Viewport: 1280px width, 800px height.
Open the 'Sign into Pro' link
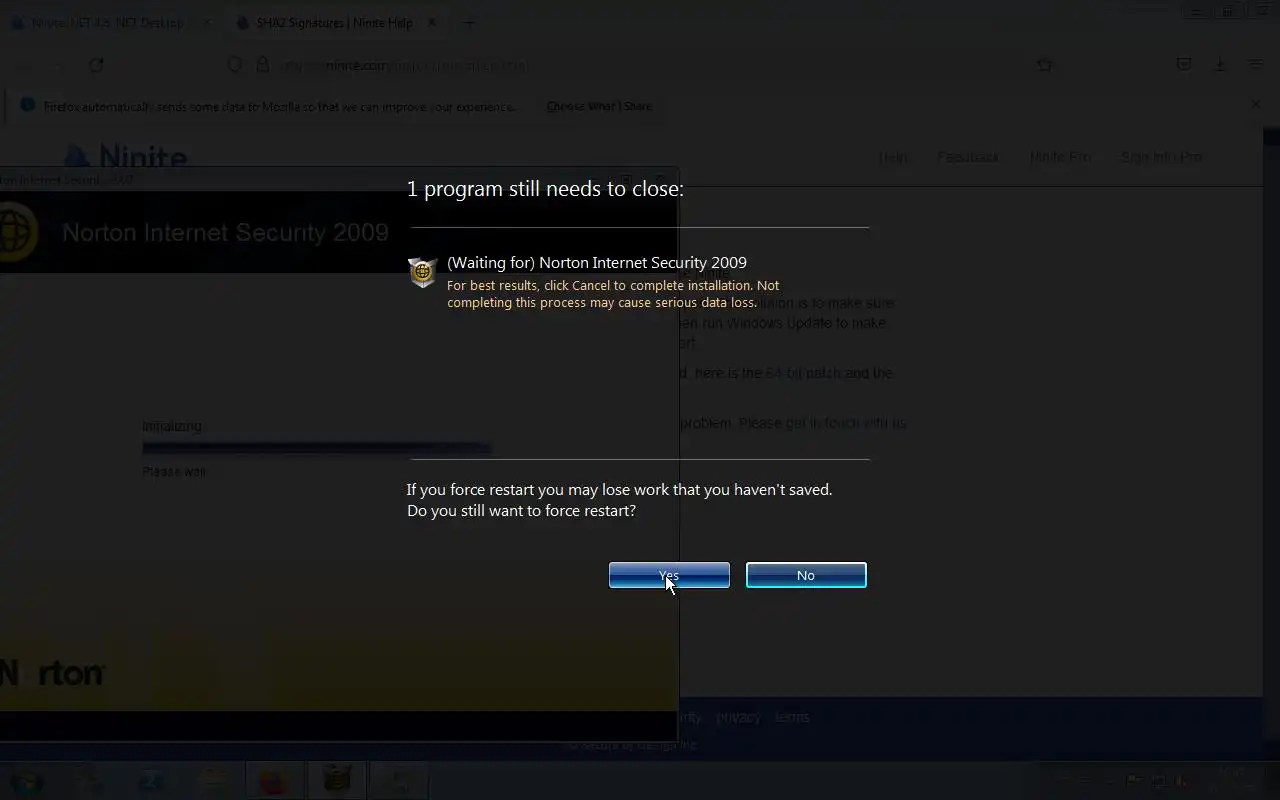(1161, 157)
